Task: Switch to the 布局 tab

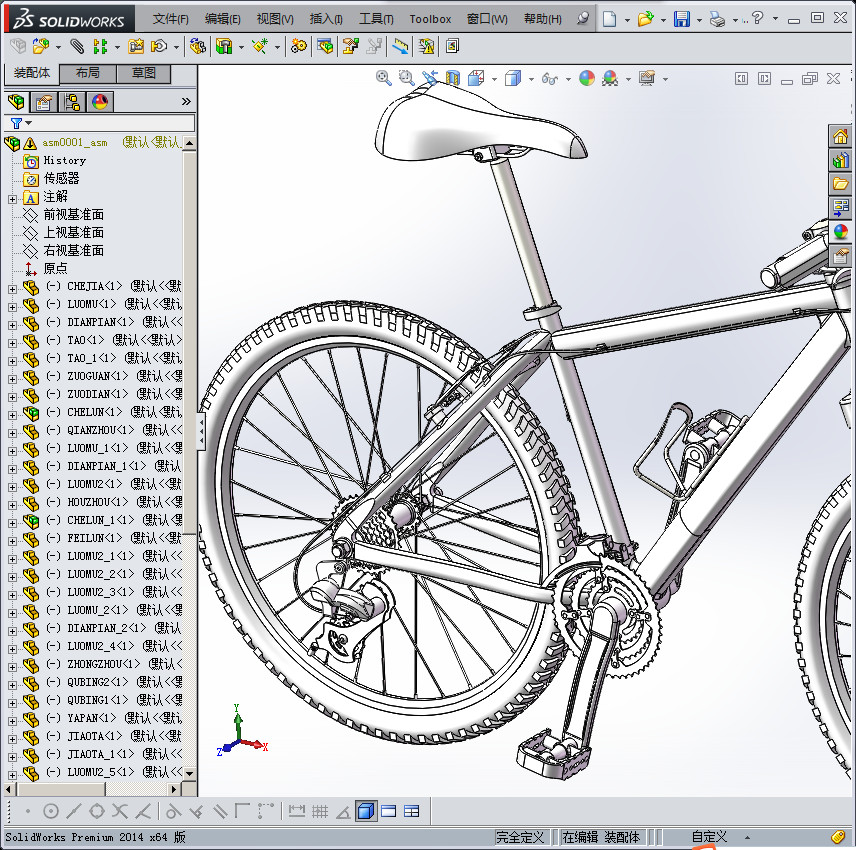Action: 87,73
